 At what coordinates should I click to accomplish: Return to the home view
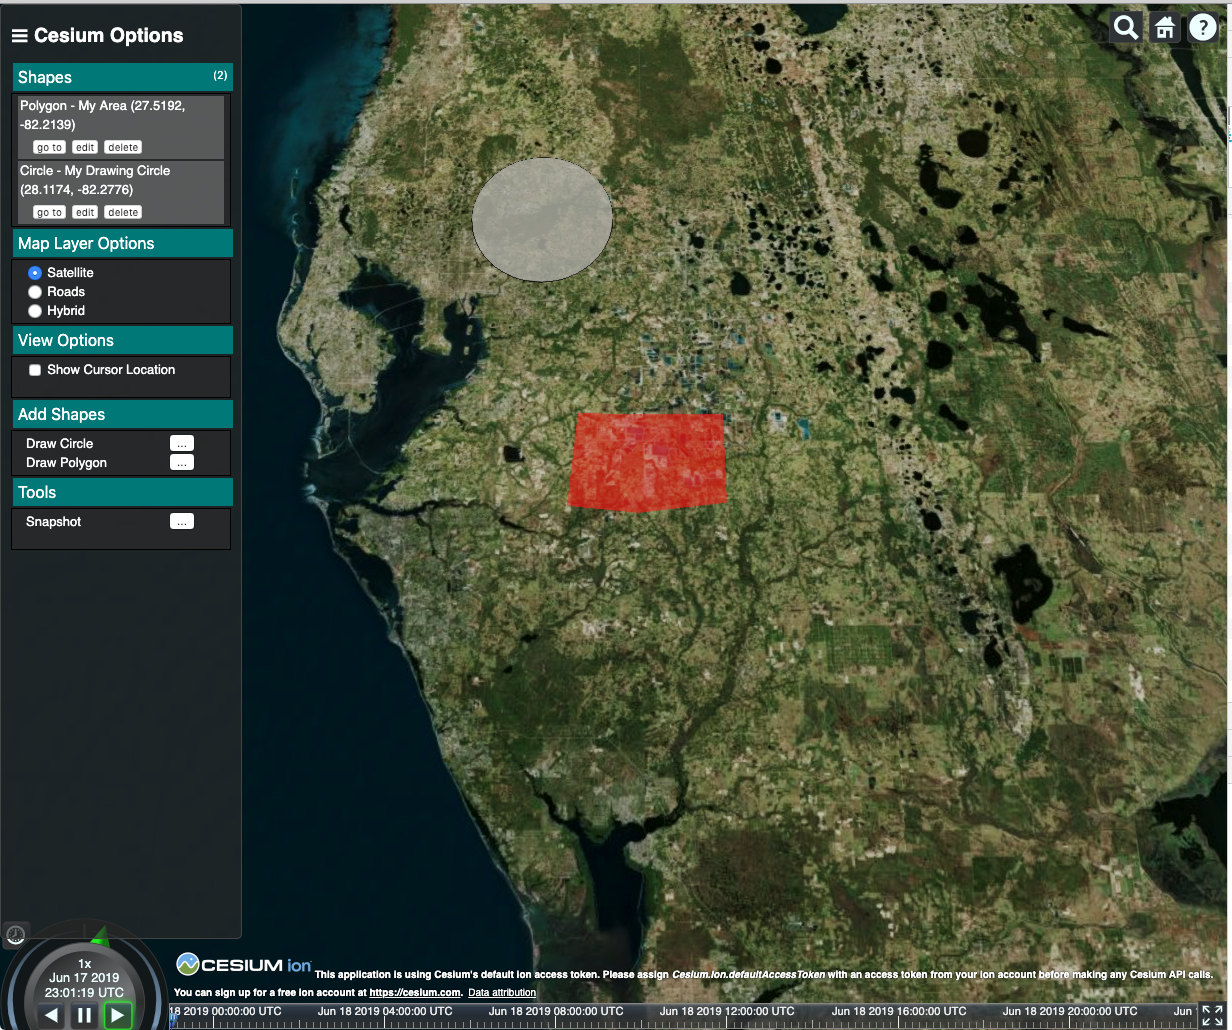pyautogui.click(x=1165, y=27)
